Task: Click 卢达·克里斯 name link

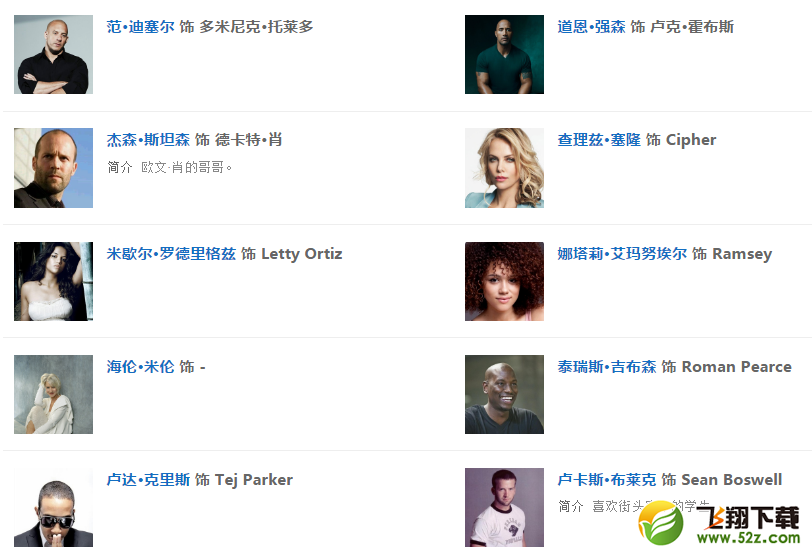Action: click(x=148, y=479)
